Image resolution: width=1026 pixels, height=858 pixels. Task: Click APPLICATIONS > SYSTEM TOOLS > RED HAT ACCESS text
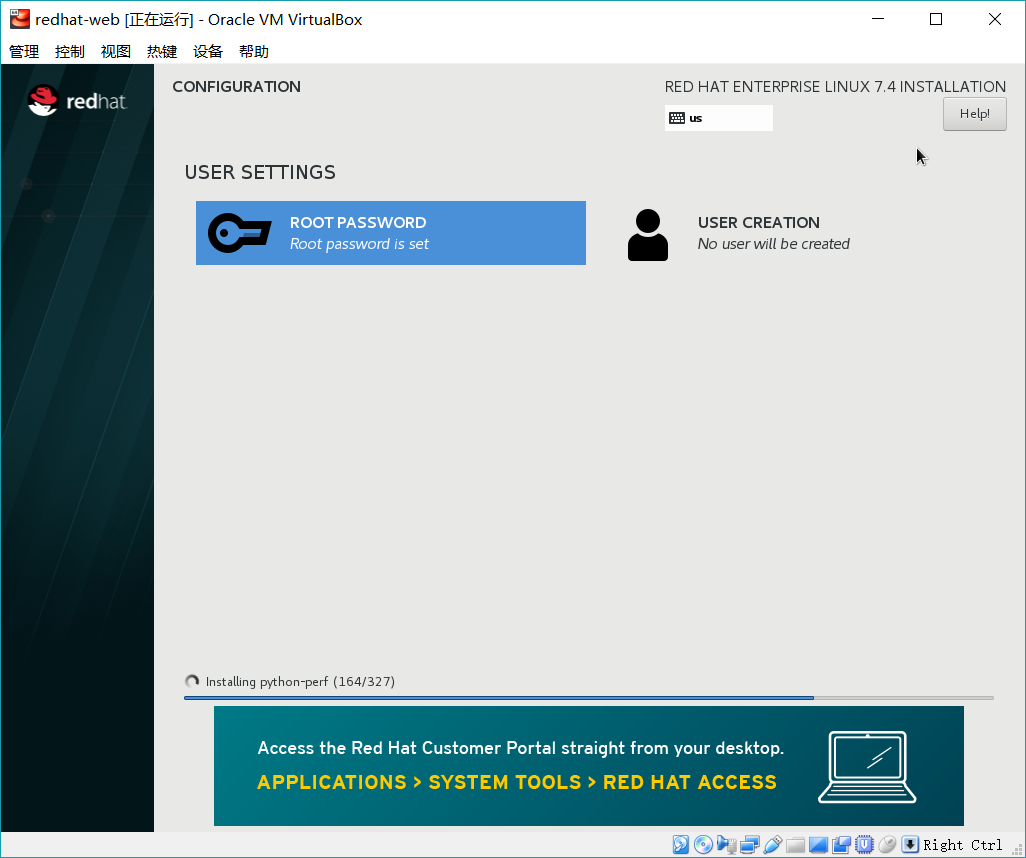[x=517, y=782]
